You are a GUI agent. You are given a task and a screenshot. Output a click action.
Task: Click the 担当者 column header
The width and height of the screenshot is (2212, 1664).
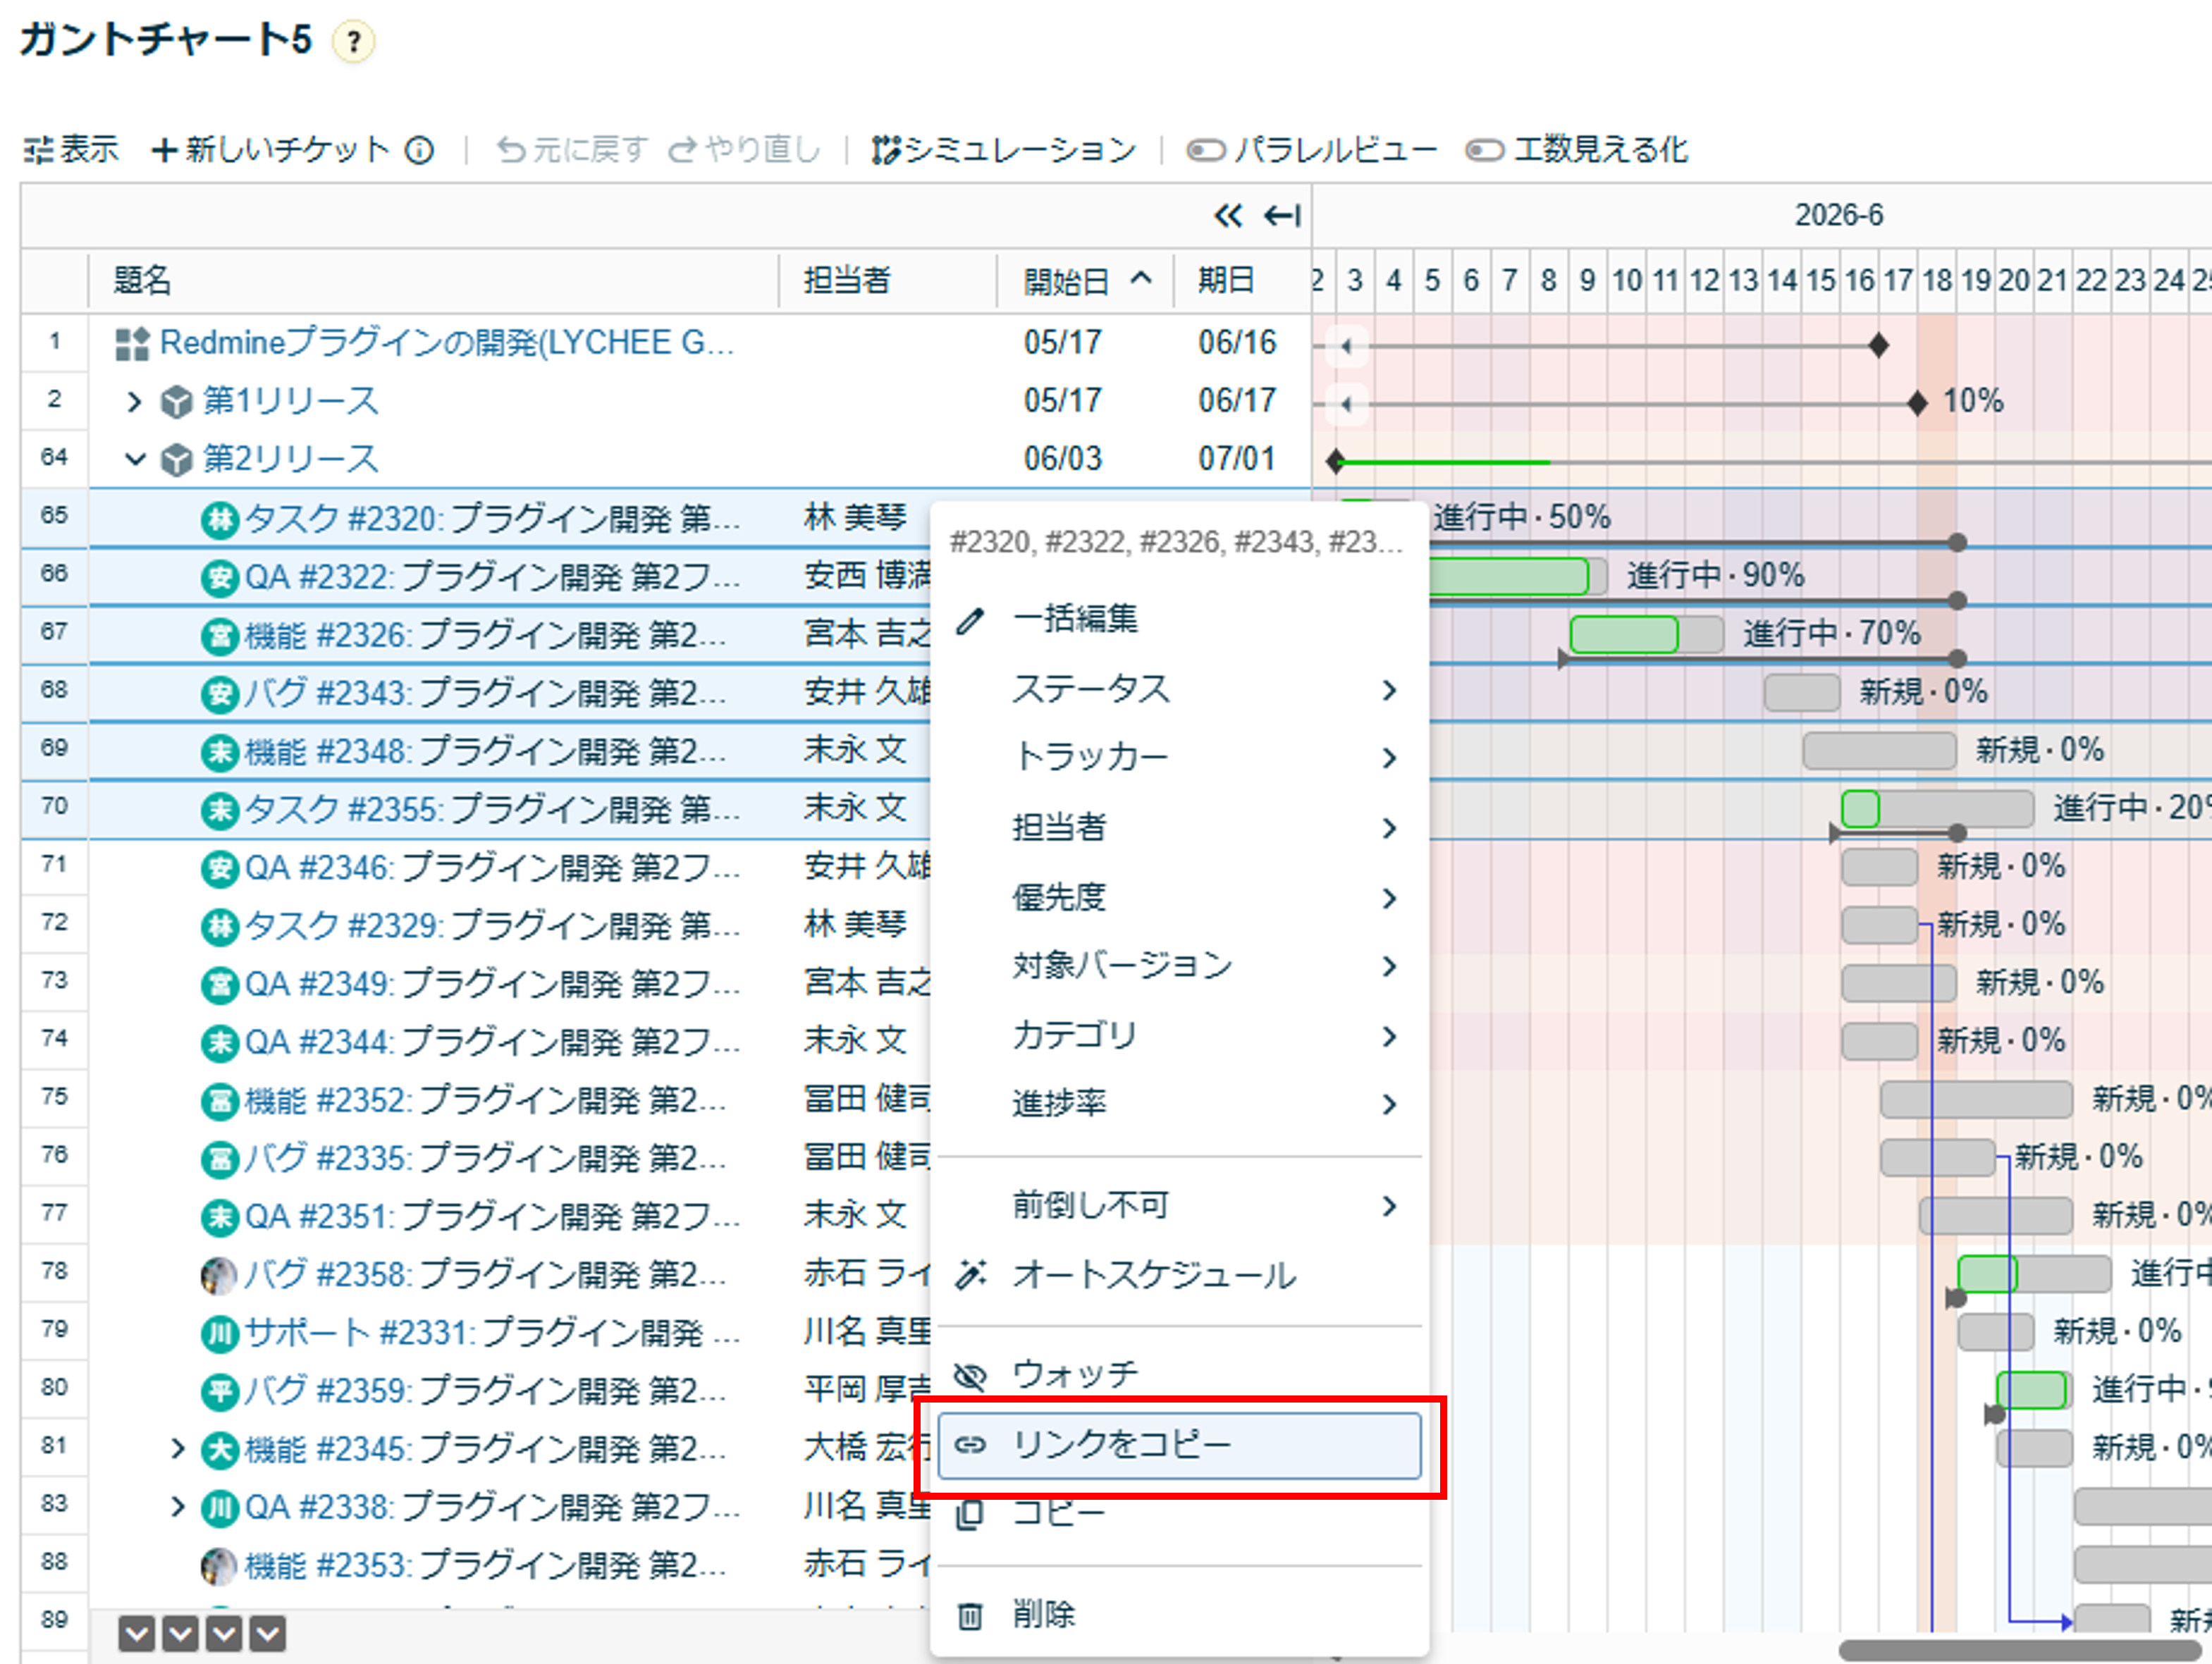[x=847, y=281]
